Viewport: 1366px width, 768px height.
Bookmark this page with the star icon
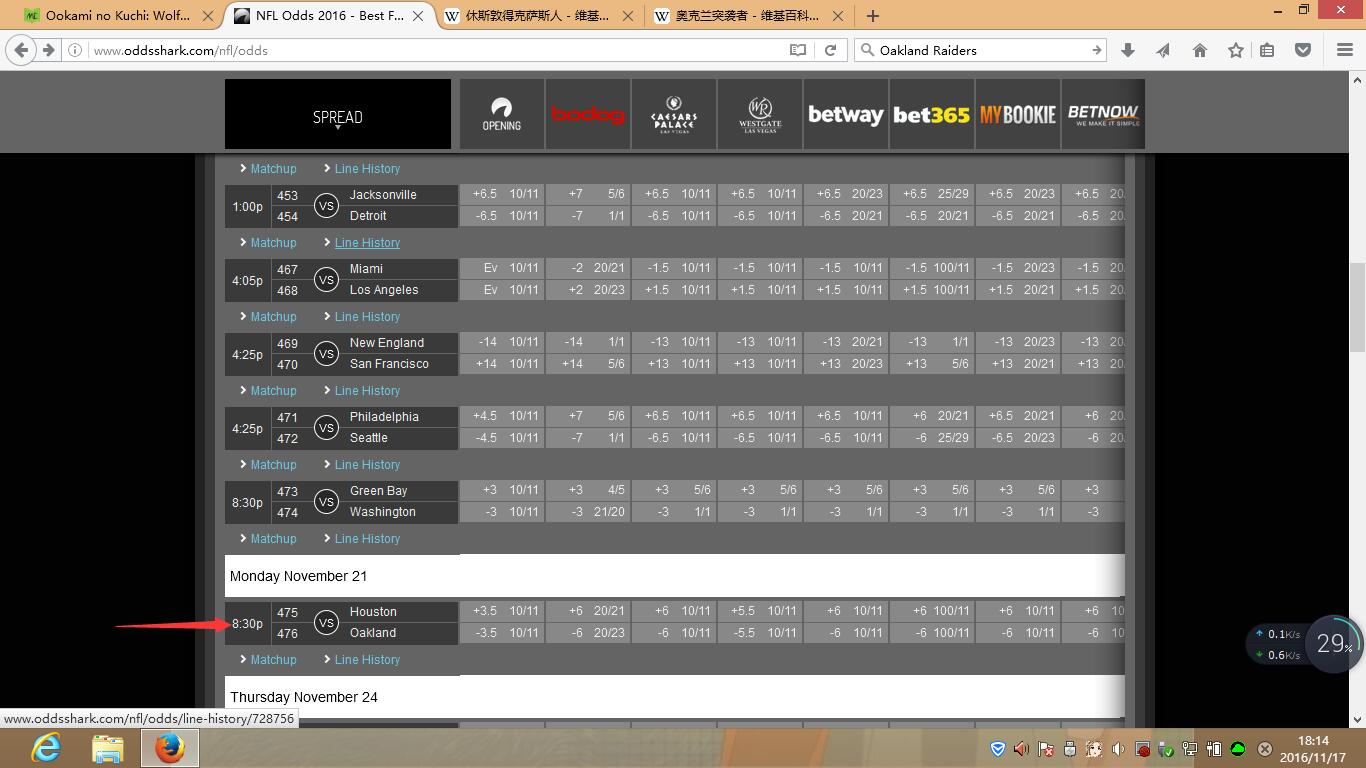click(1236, 50)
